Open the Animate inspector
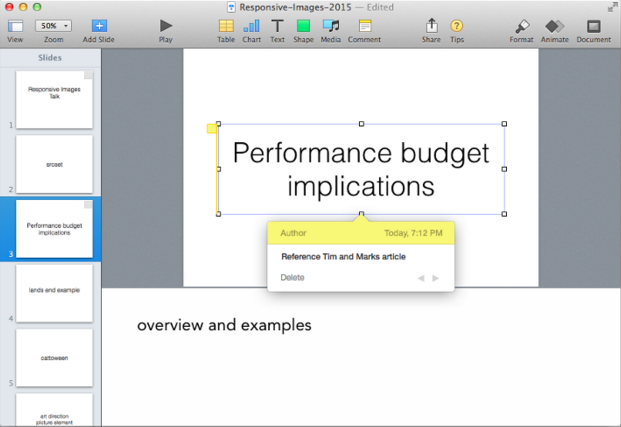 554,26
